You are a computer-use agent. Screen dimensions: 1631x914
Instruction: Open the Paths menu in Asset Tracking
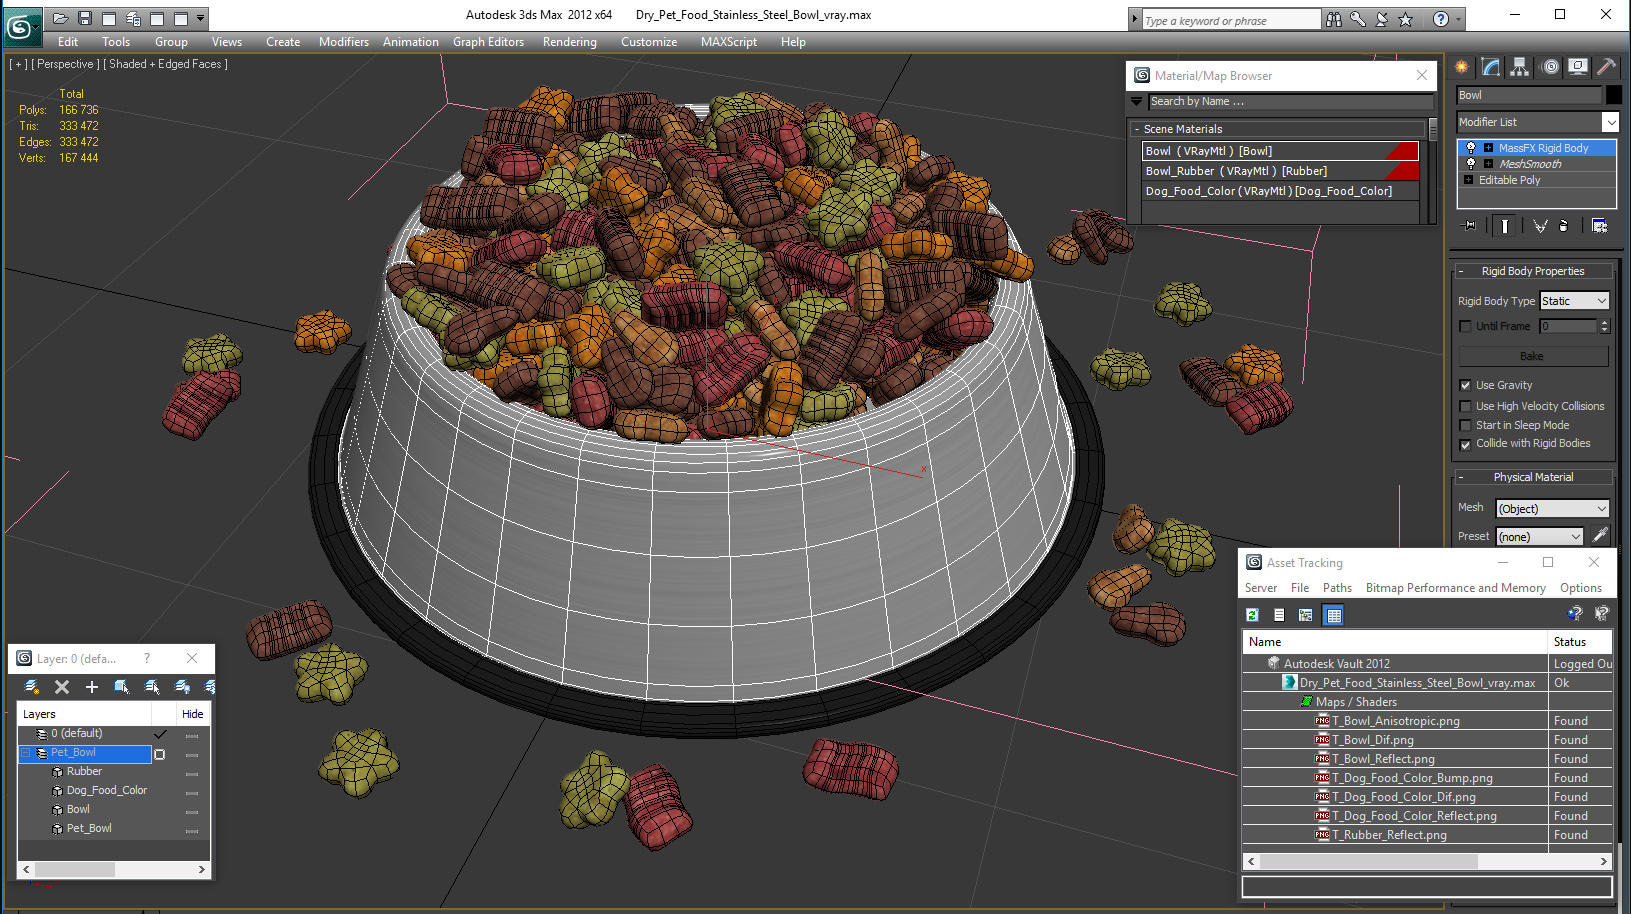click(1337, 588)
